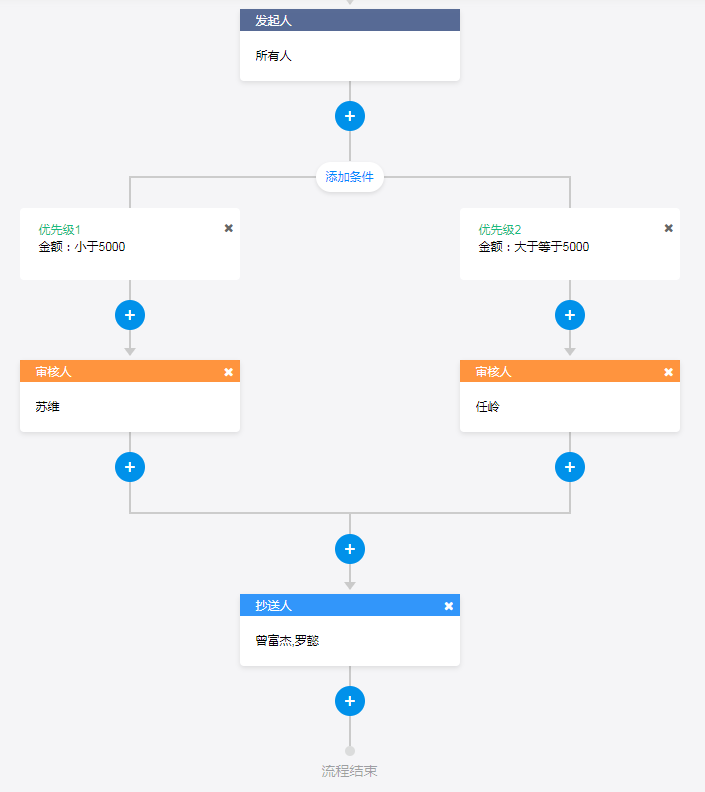
Task: Remove the 抄送人 node
Action: pyautogui.click(x=448, y=606)
